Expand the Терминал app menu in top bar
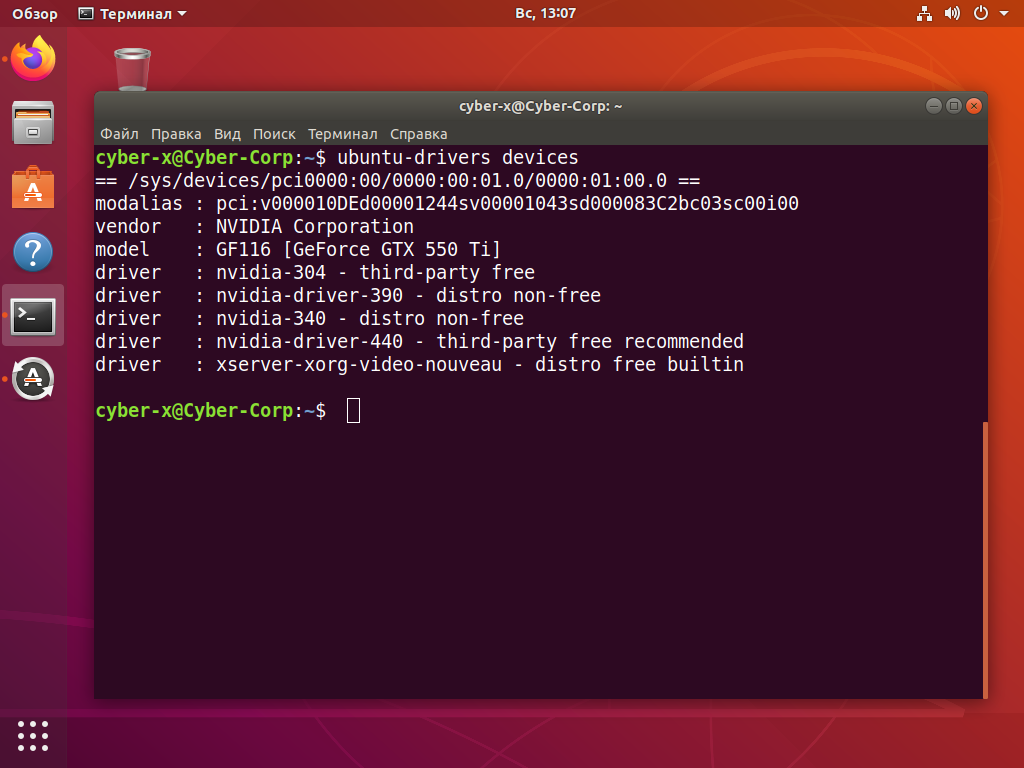 click(x=132, y=14)
